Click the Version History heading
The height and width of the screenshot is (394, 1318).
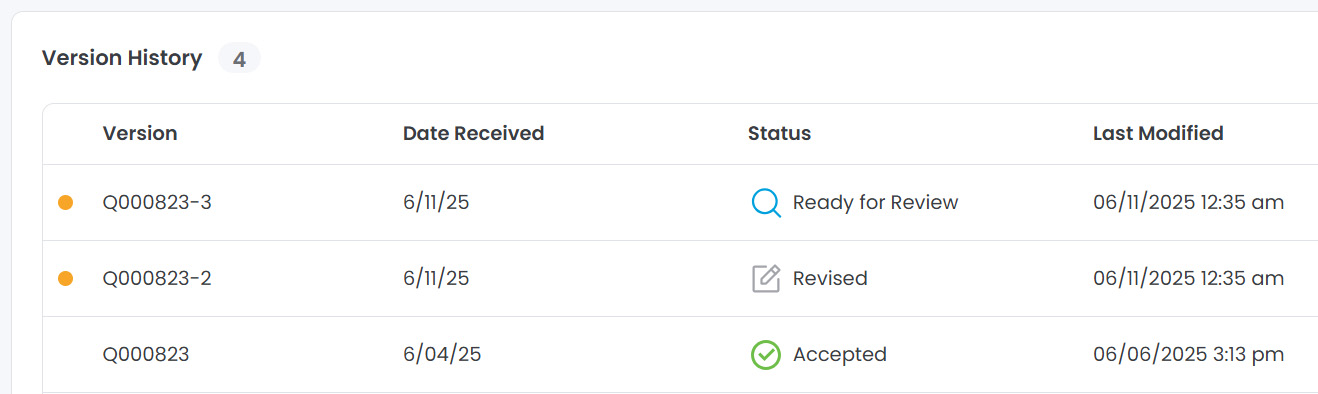[122, 58]
